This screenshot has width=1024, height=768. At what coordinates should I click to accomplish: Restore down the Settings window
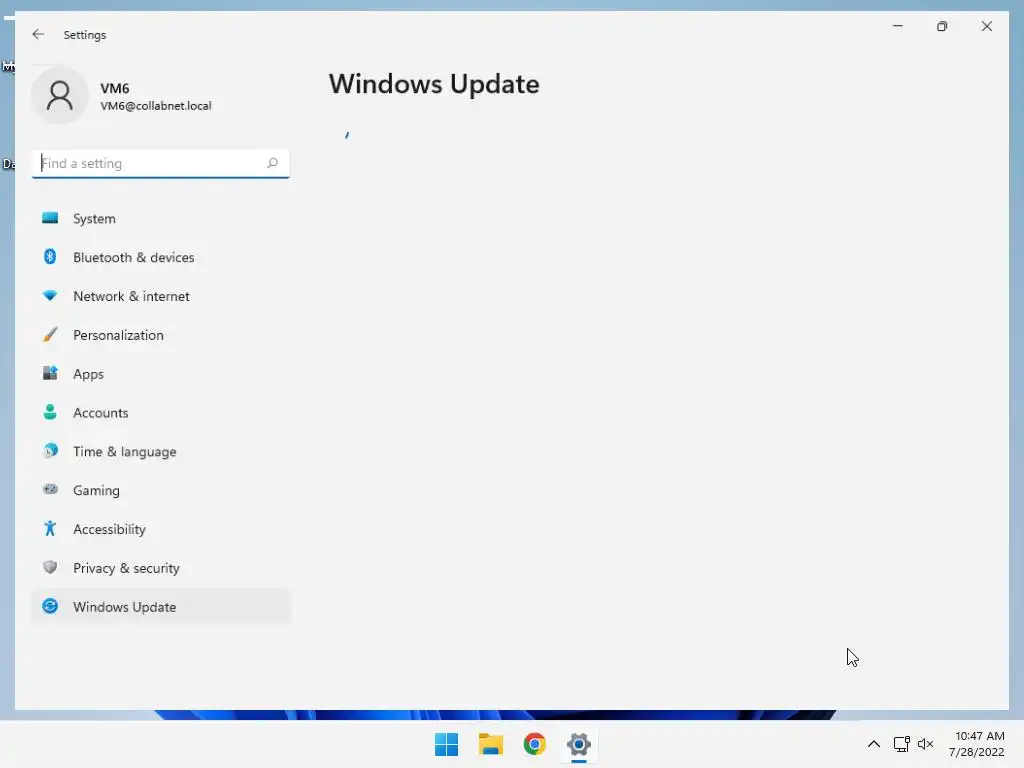click(942, 26)
